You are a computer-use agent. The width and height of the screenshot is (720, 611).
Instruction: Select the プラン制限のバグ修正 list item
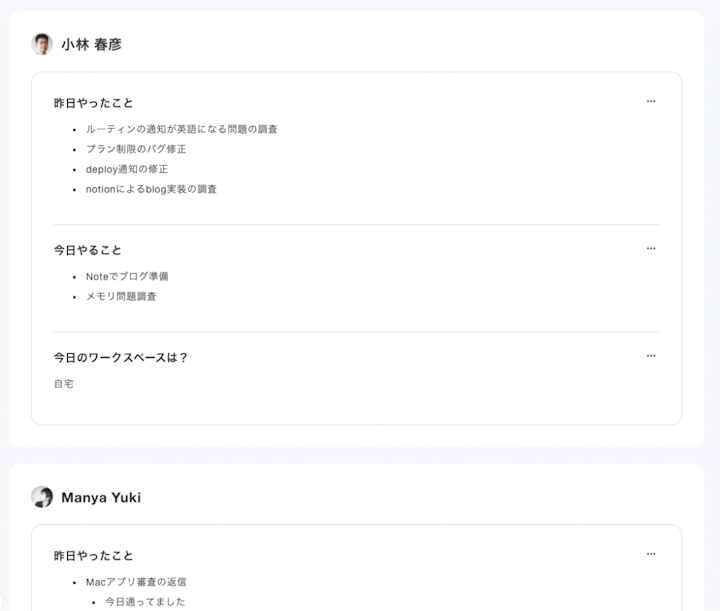(x=136, y=149)
